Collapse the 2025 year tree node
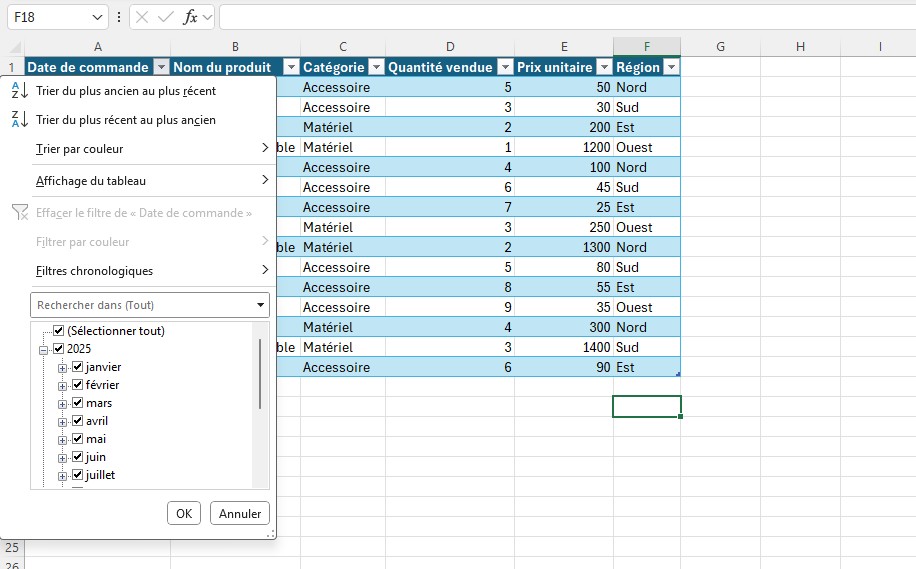 (43, 349)
